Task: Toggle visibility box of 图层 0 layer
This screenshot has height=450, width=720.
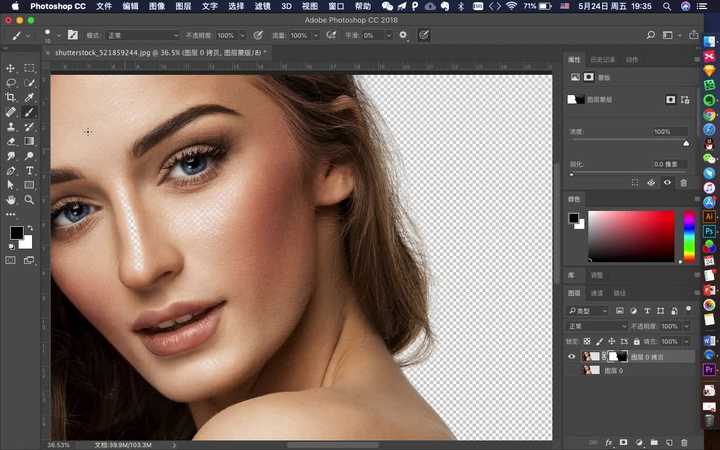Action: [572, 370]
